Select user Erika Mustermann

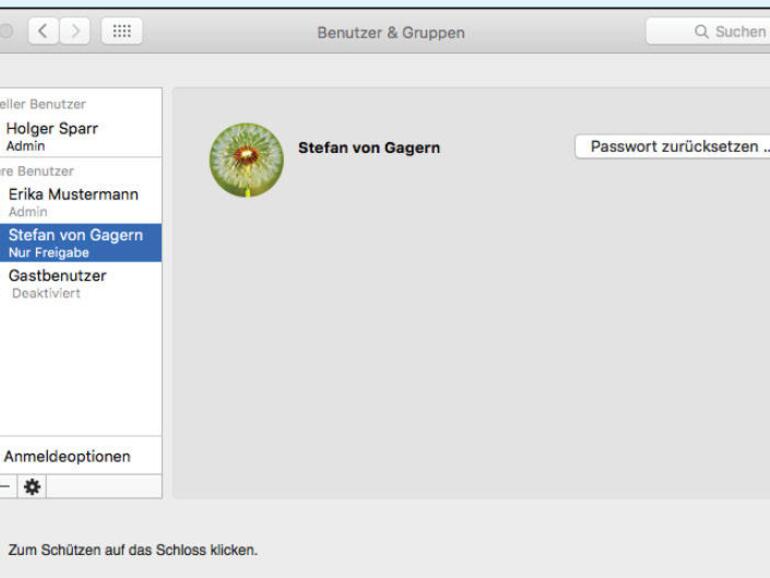tap(81, 202)
